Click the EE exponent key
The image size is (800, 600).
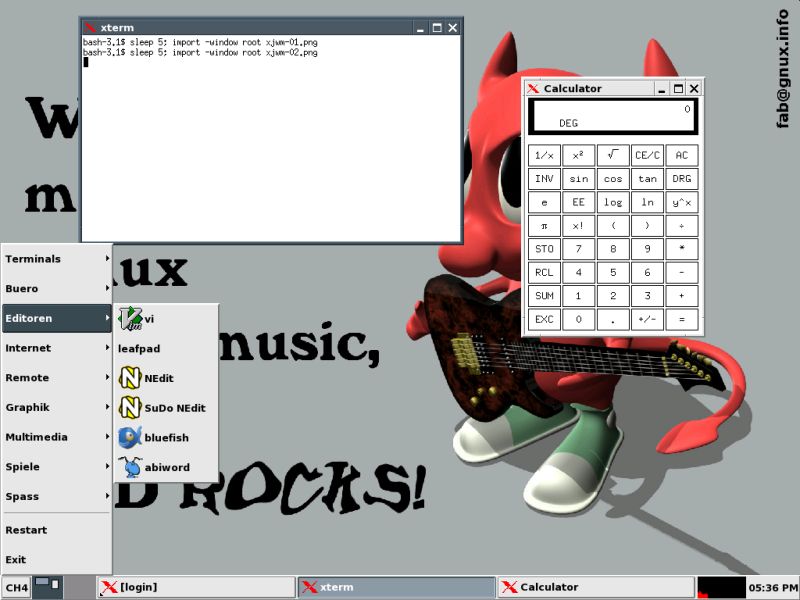click(579, 202)
